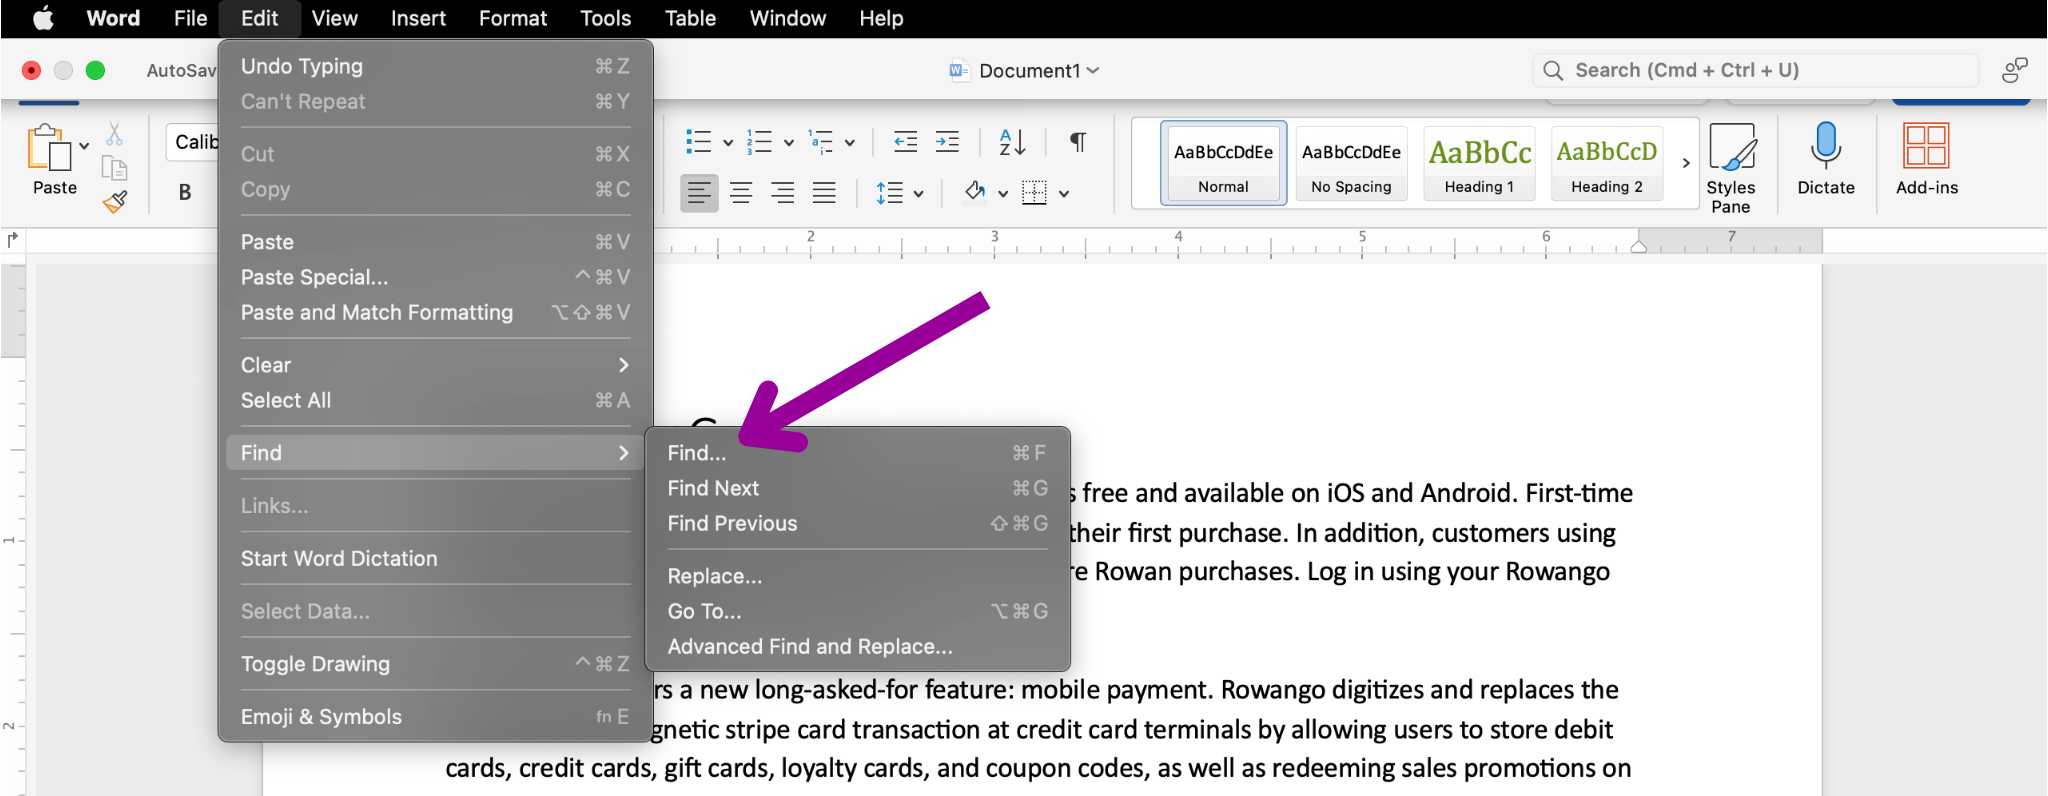
Task: Choose Go To... menu item
Action: click(858, 611)
